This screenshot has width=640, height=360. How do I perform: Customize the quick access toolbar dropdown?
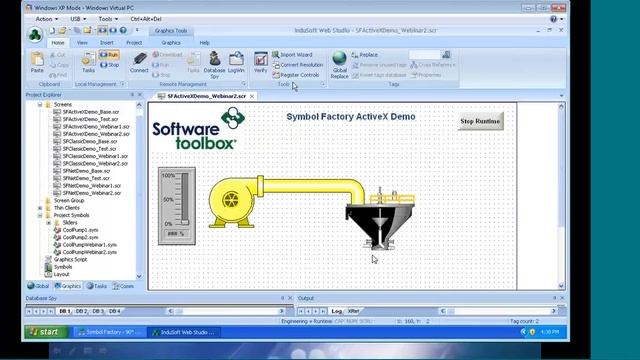(x=137, y=30)
